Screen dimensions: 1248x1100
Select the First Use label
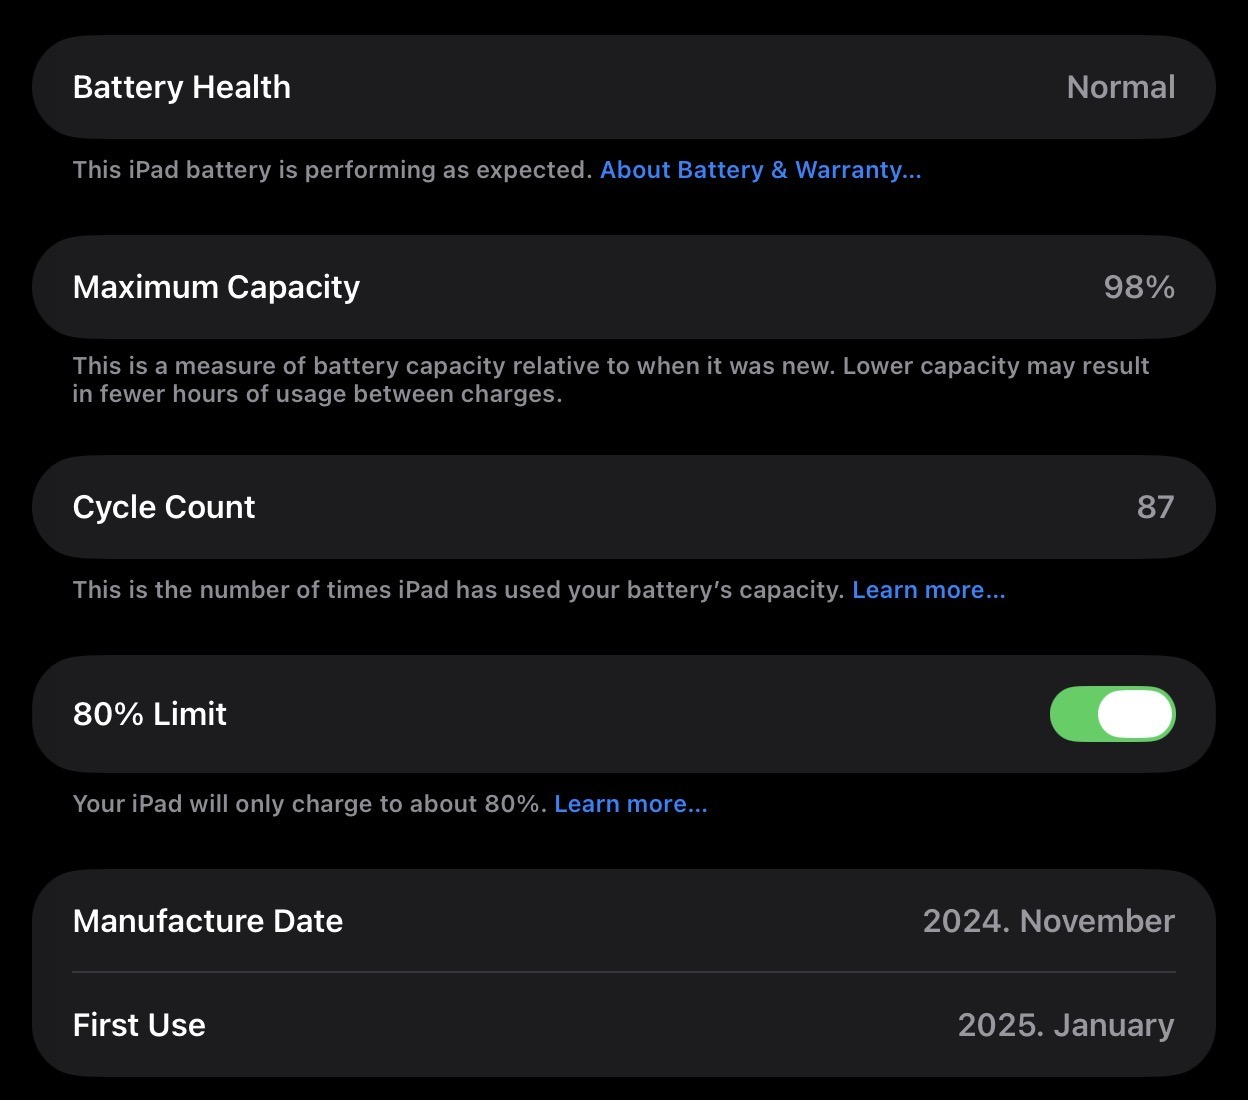point(139,1025)
